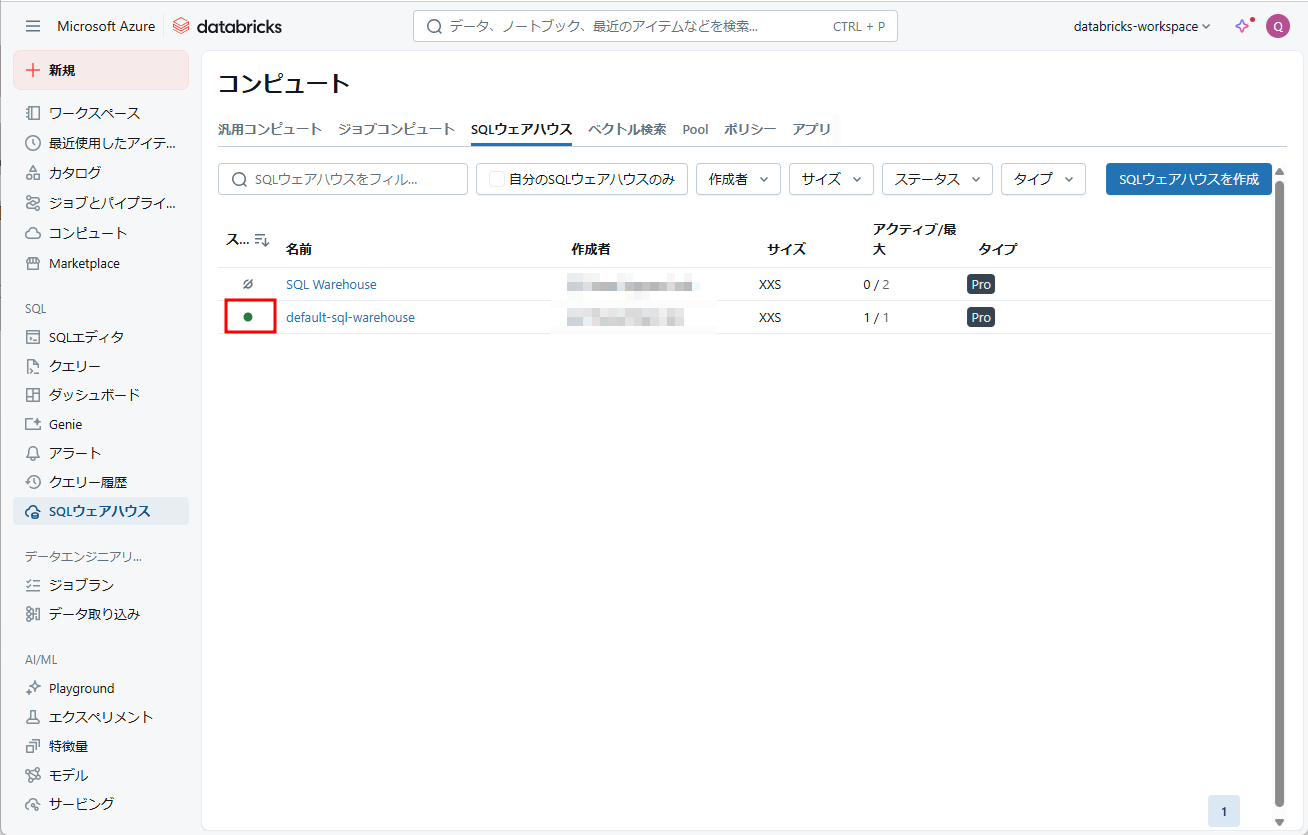This screenshot has width=1308, height=835.
Task: Click the Databricks Assistant sparkle icon
Action: click(x=1242, y=26)
